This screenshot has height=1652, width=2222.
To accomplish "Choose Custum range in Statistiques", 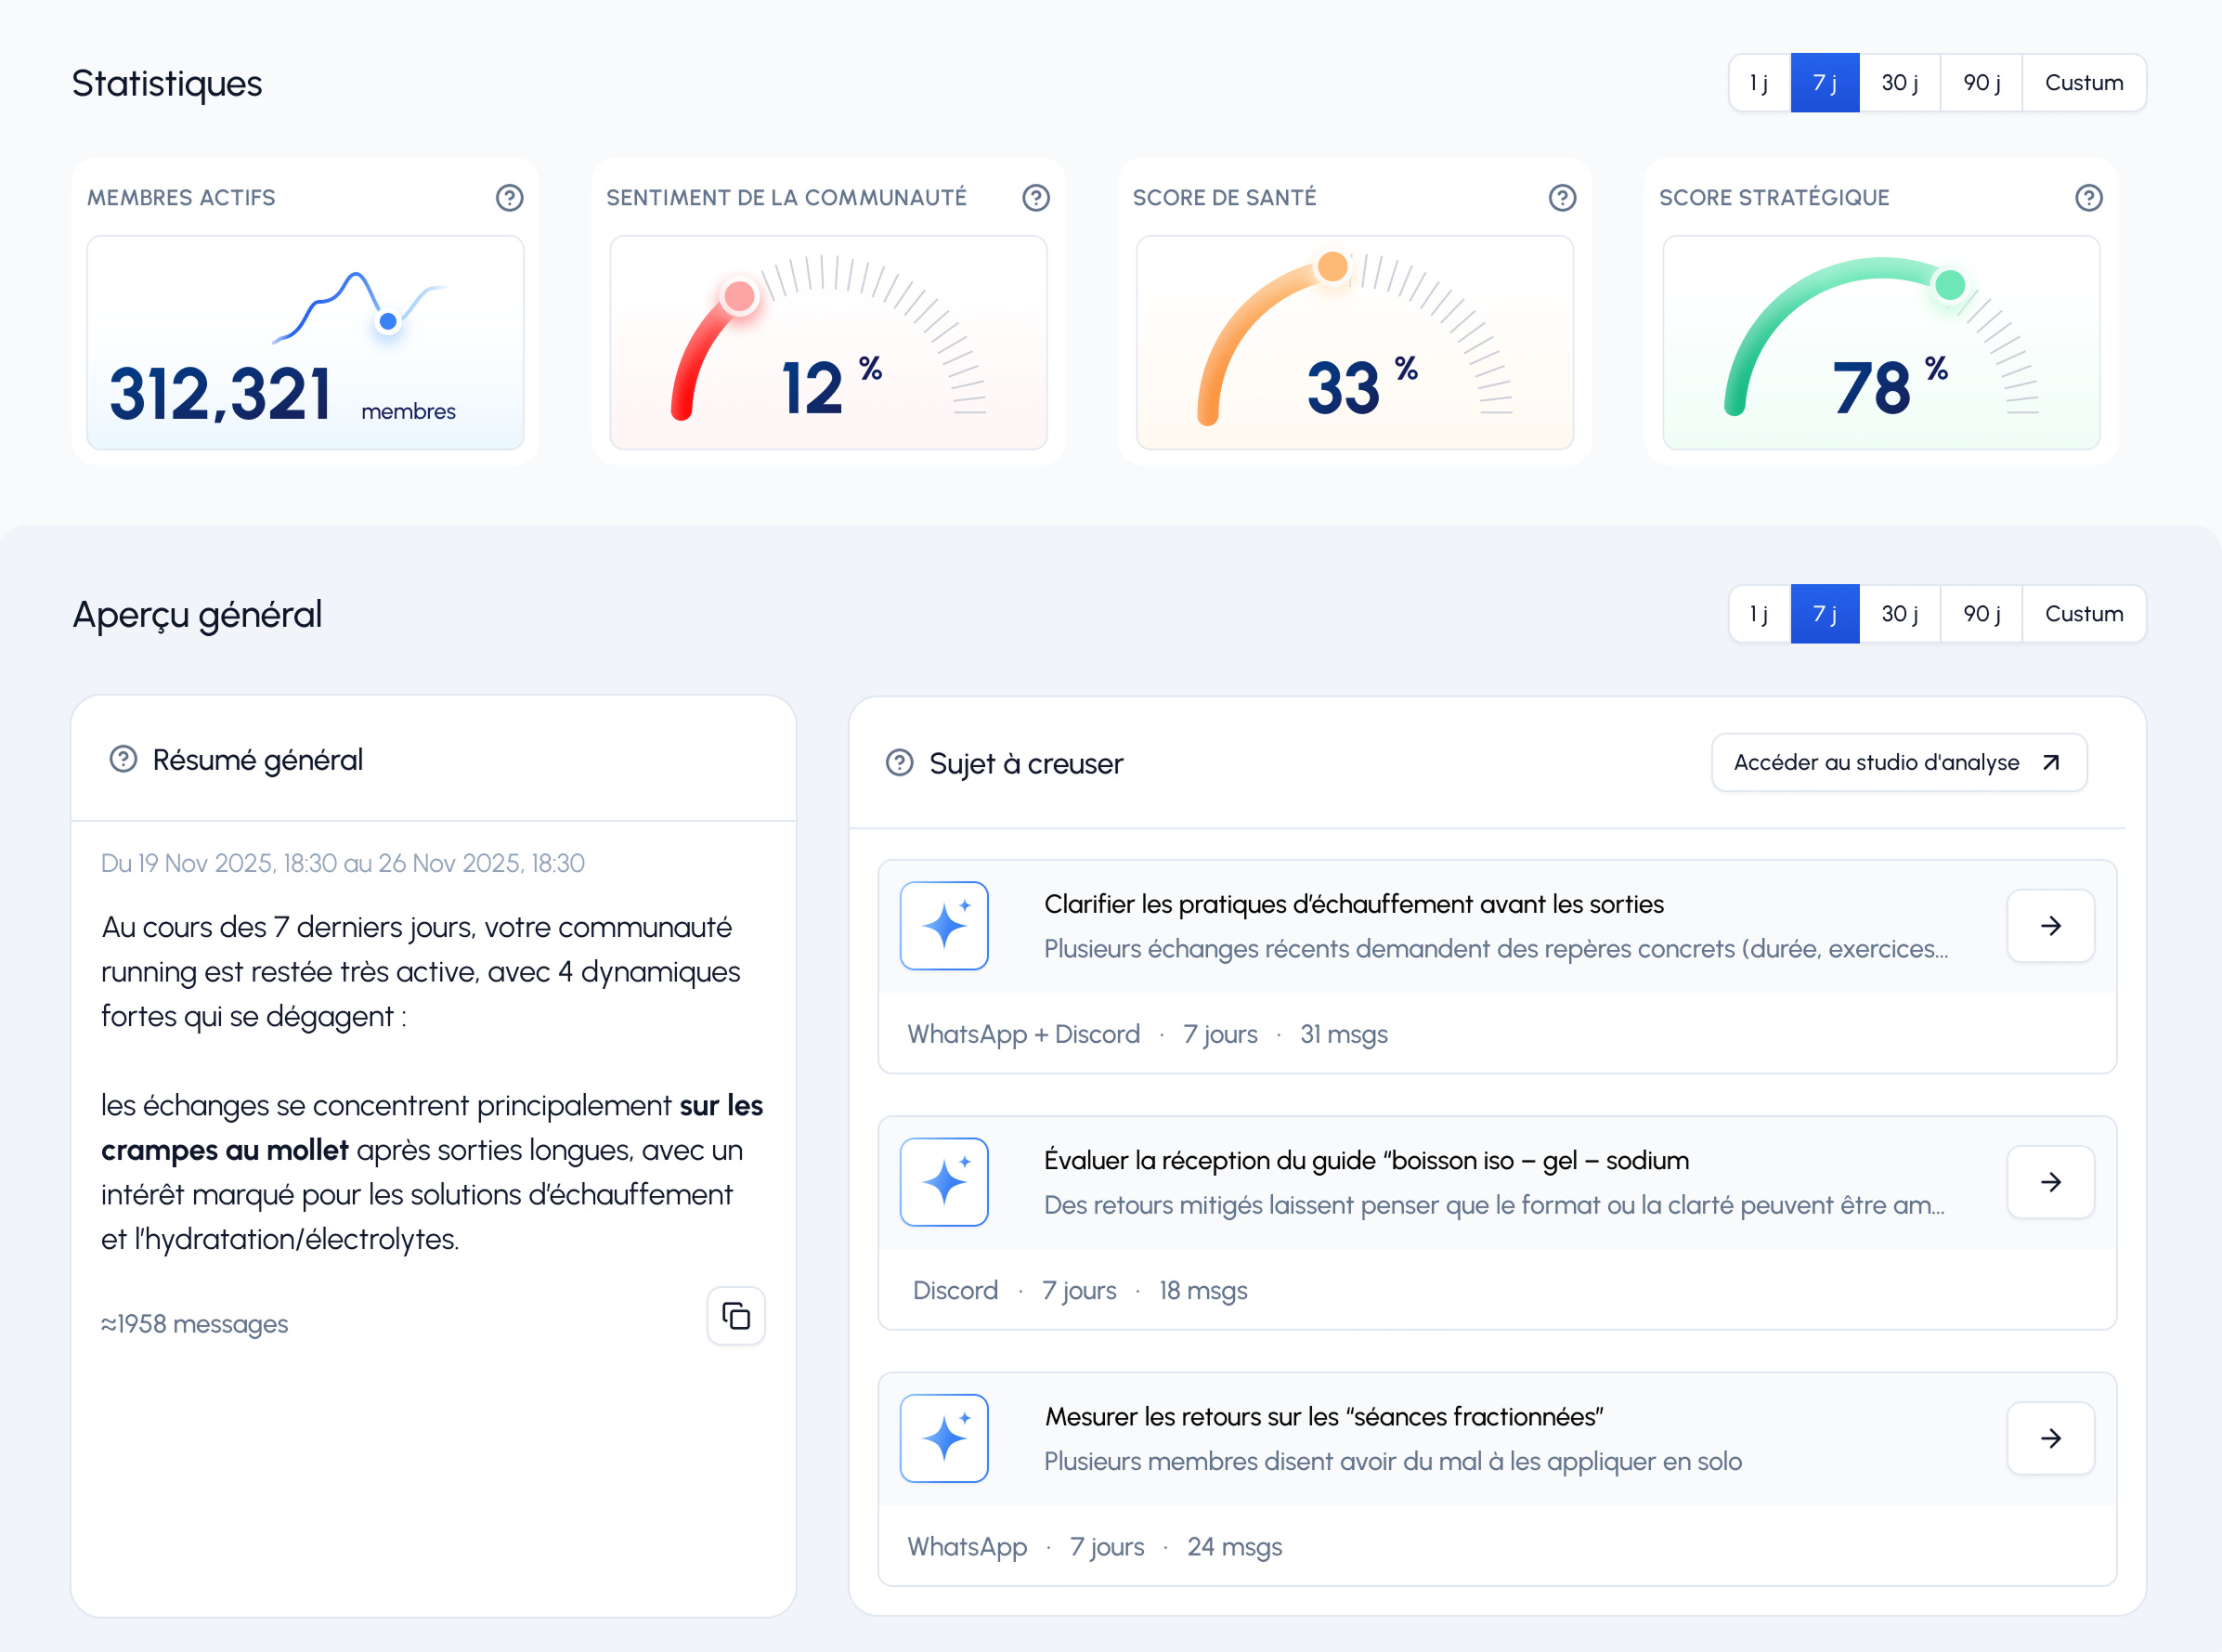I will pos(2083,83).
